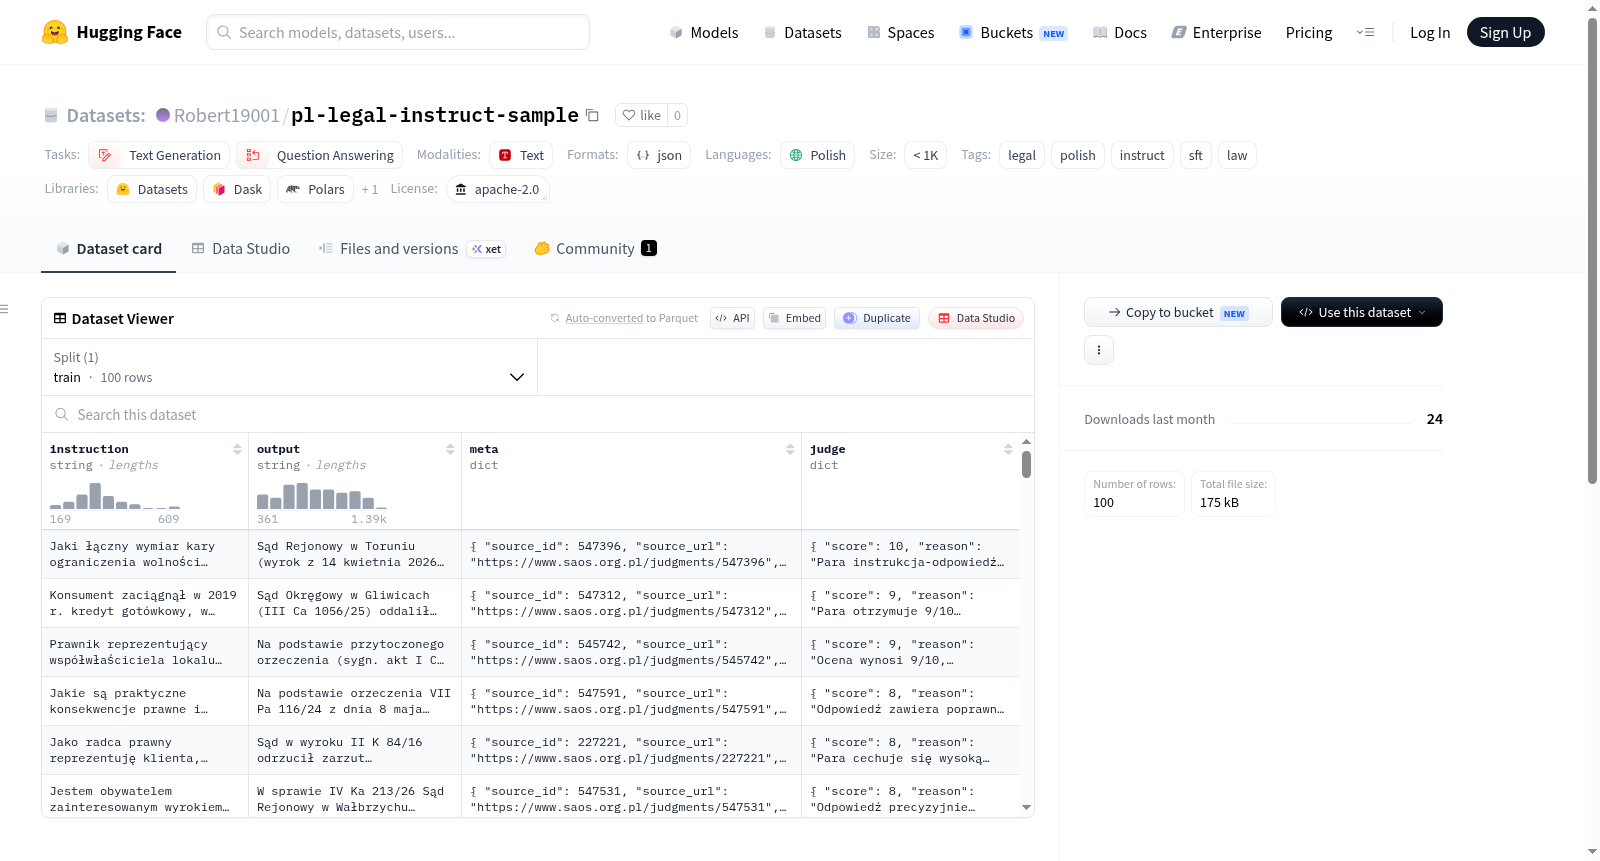Go to Spaces in the top navigation
The width and height of the screenshot is (1600, 861).
click(x=900, y=32)
